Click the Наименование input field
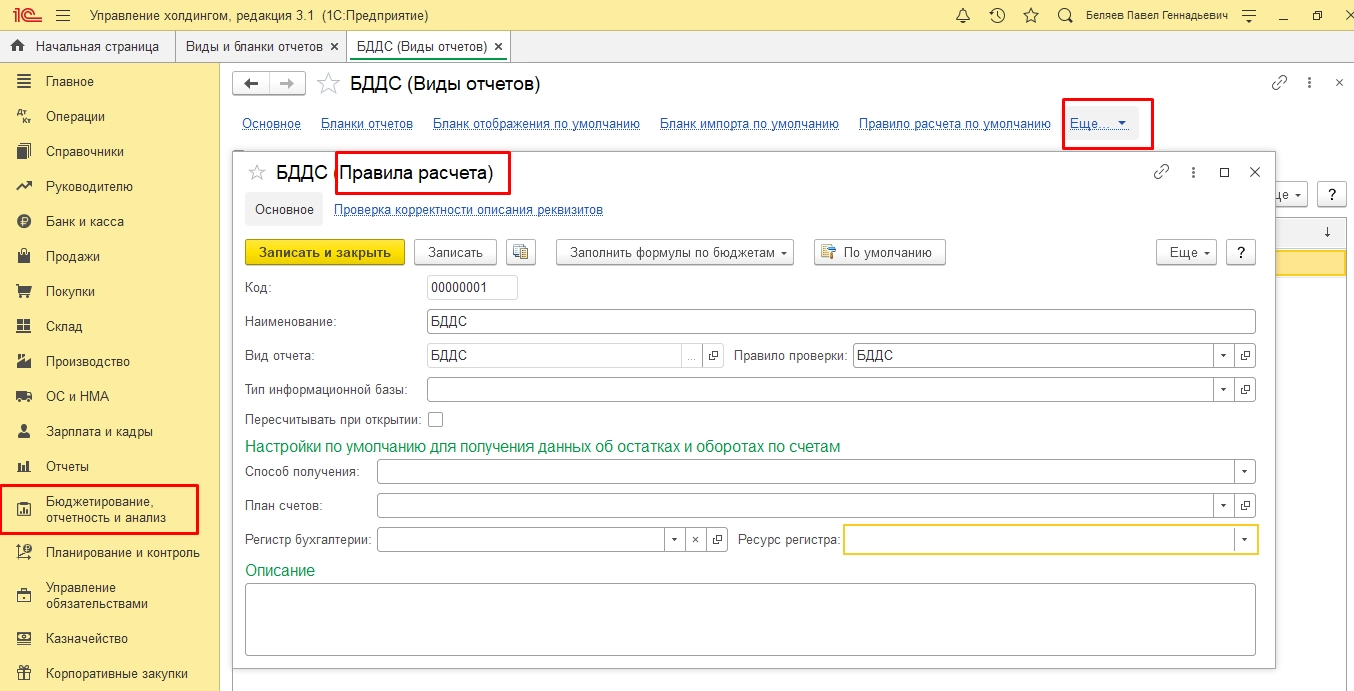This screenshot has width=1354, height=691. 840,322
